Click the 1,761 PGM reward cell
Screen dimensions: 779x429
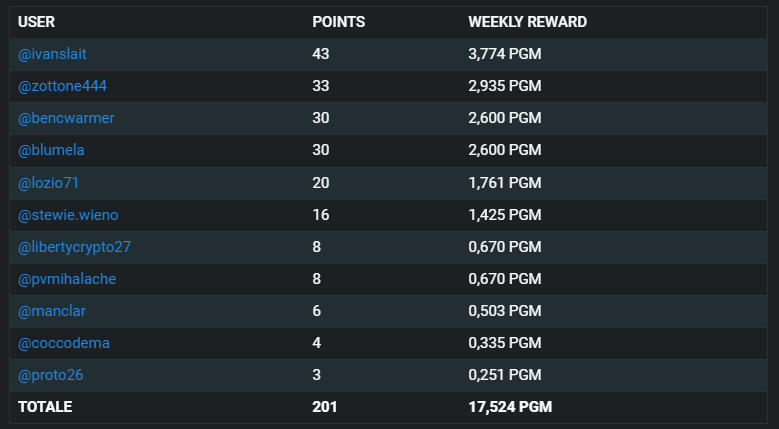505,183
